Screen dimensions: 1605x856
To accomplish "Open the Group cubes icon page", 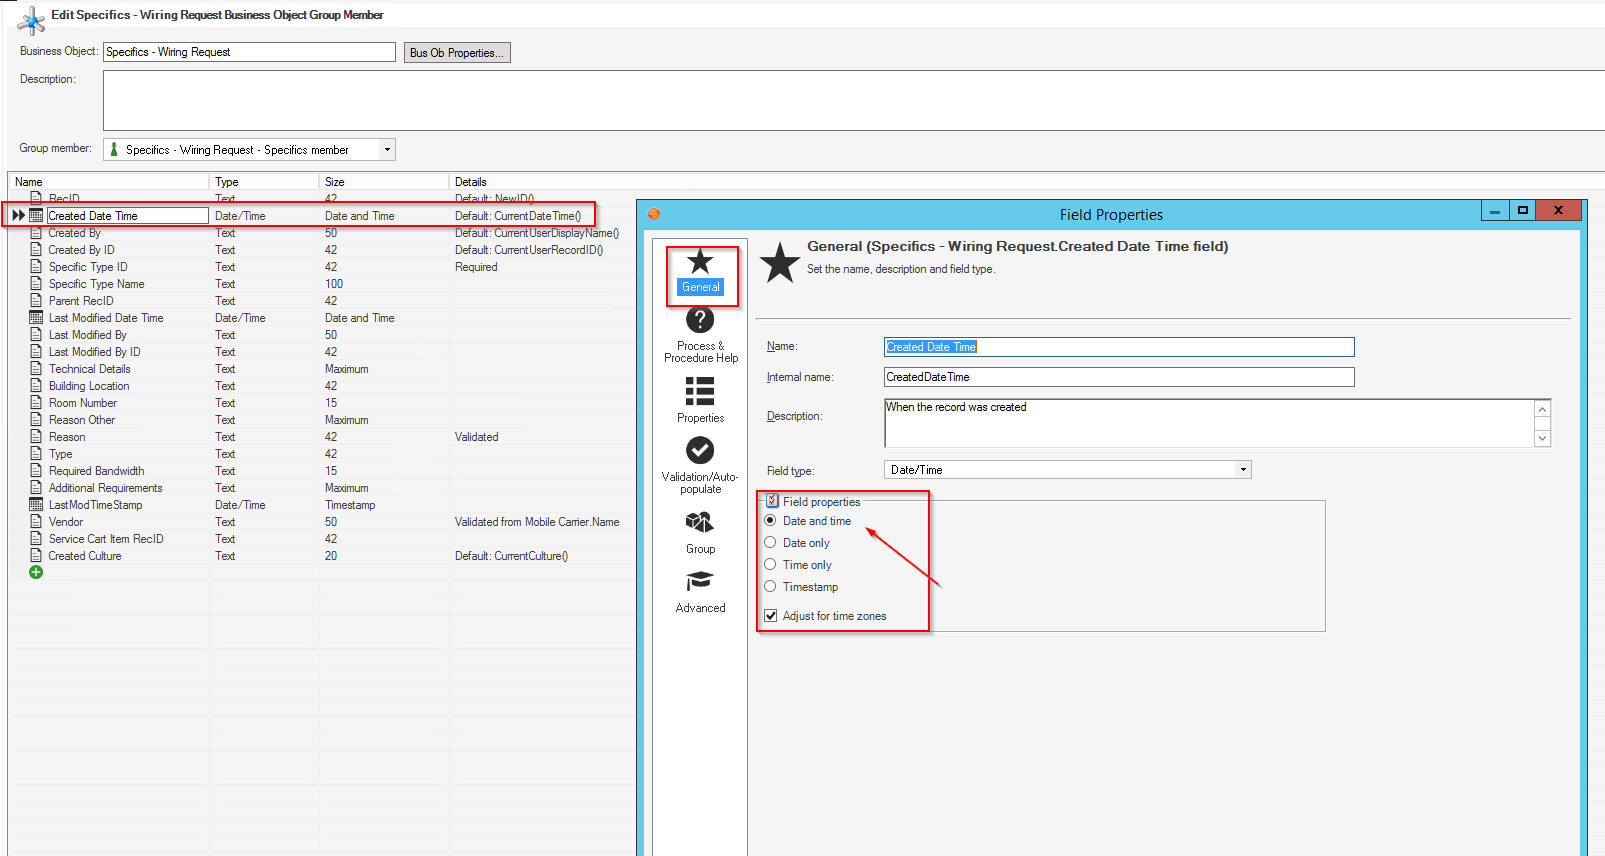I will pyautogui.click(x=700, y=532).
